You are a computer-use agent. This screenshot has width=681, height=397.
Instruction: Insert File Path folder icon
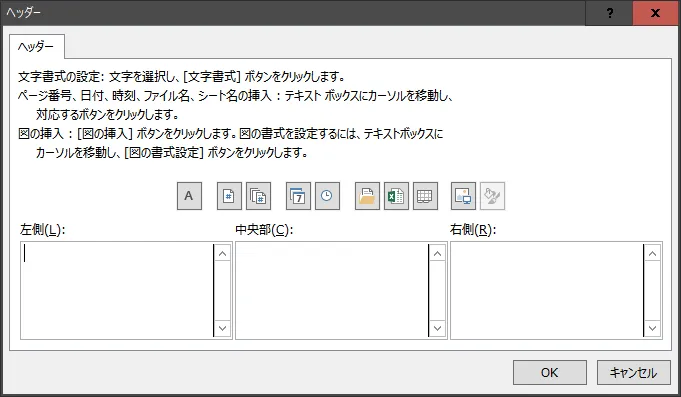[x=367, y=196]
